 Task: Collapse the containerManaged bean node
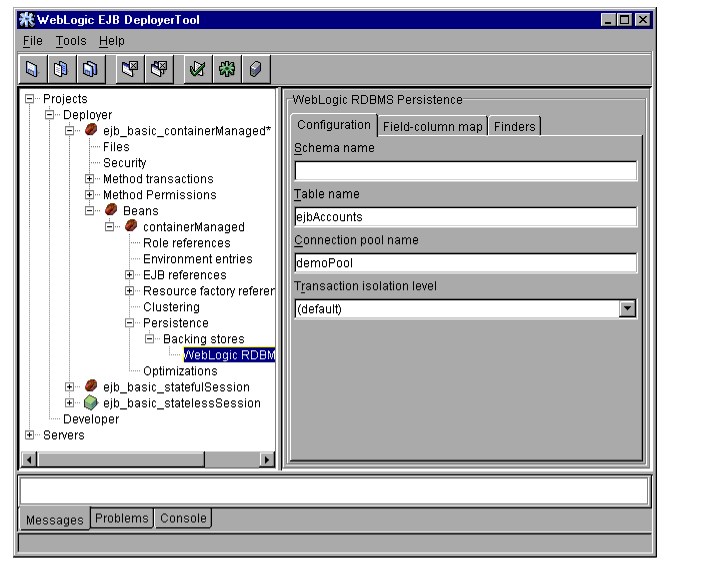[110, 226]
